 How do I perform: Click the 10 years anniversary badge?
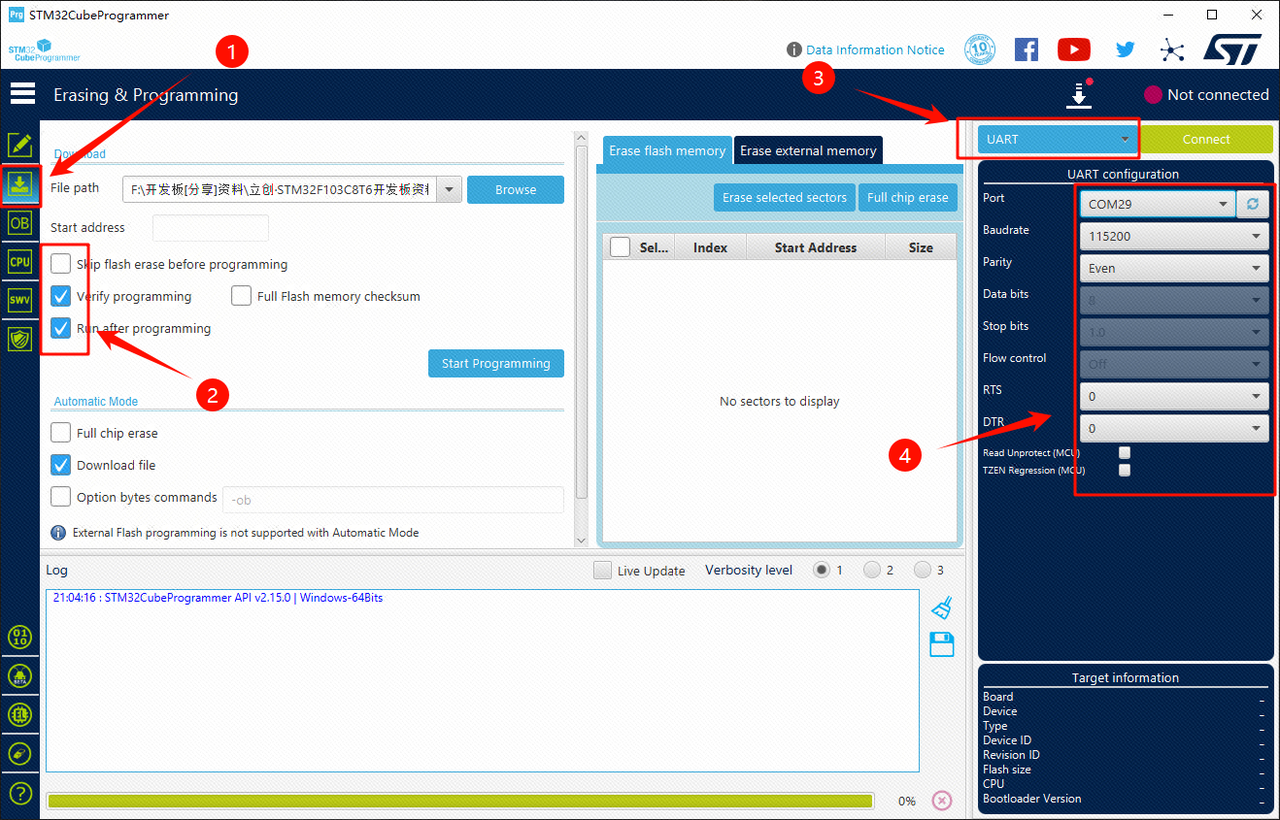[980, 49]
